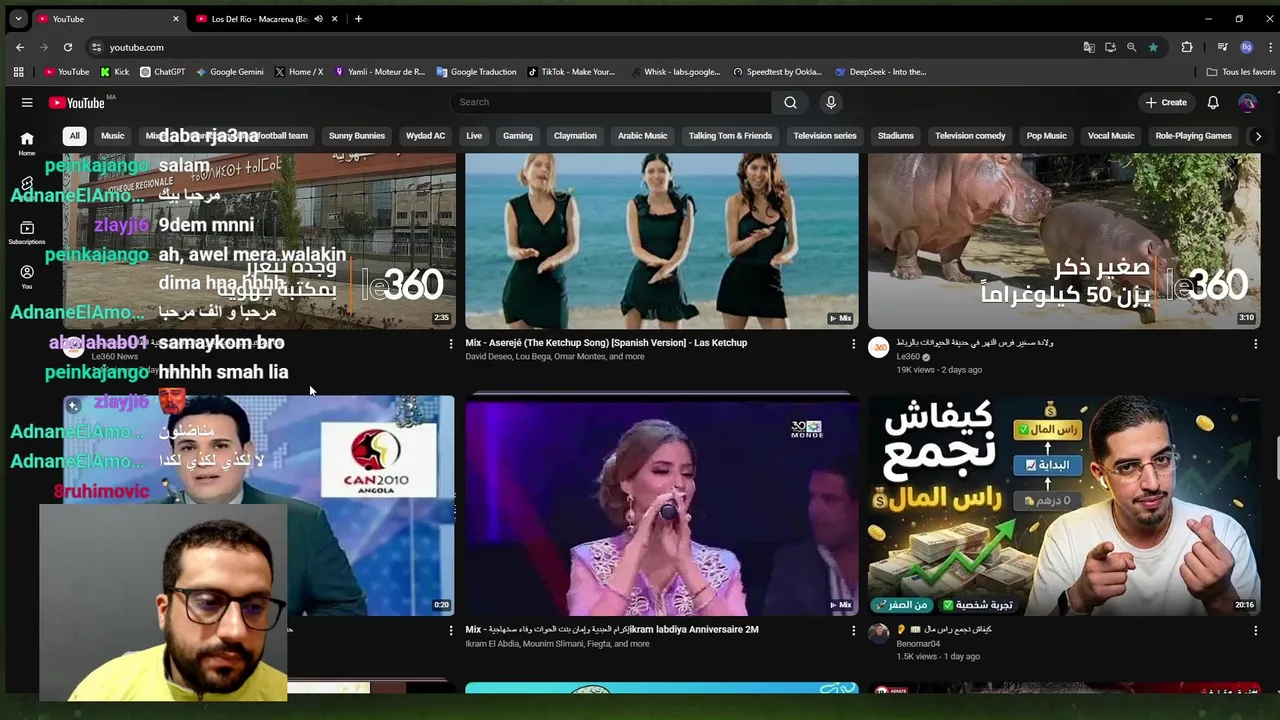
Task: Click the search magnifier button
Action: point(790,102)
